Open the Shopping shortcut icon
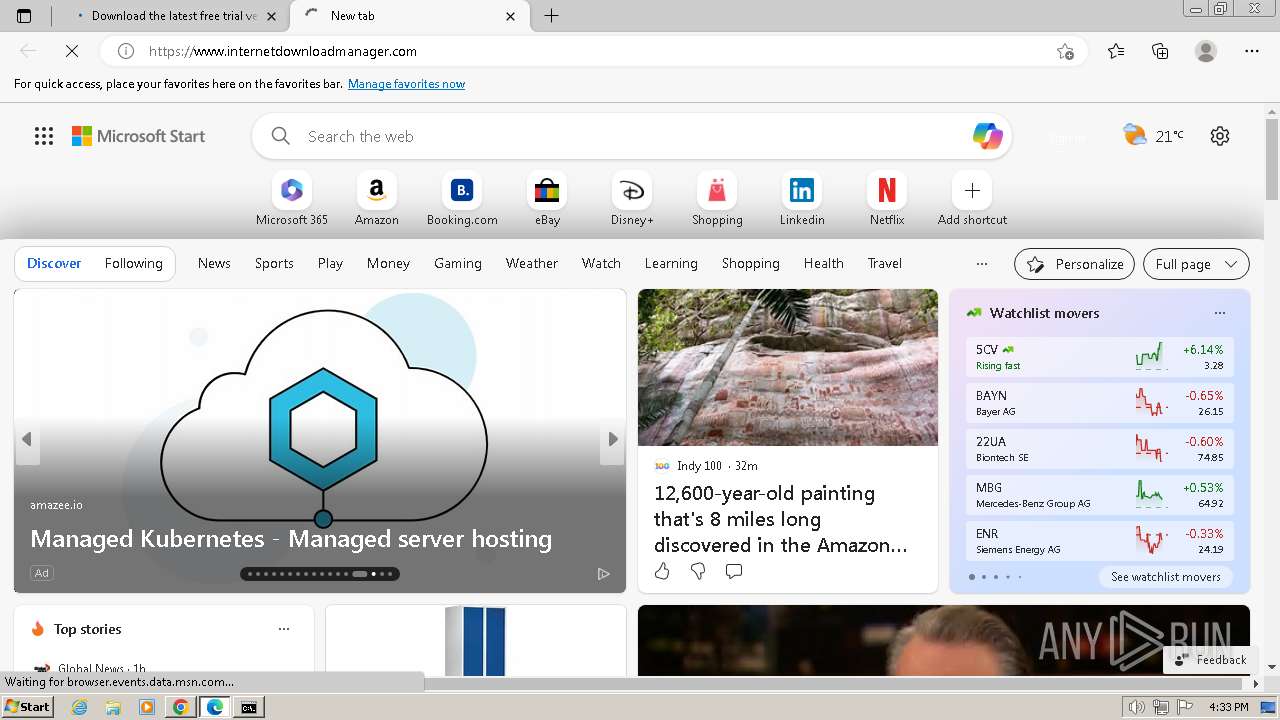This screenshot has width=1280, height=720. tap(717, 190)
